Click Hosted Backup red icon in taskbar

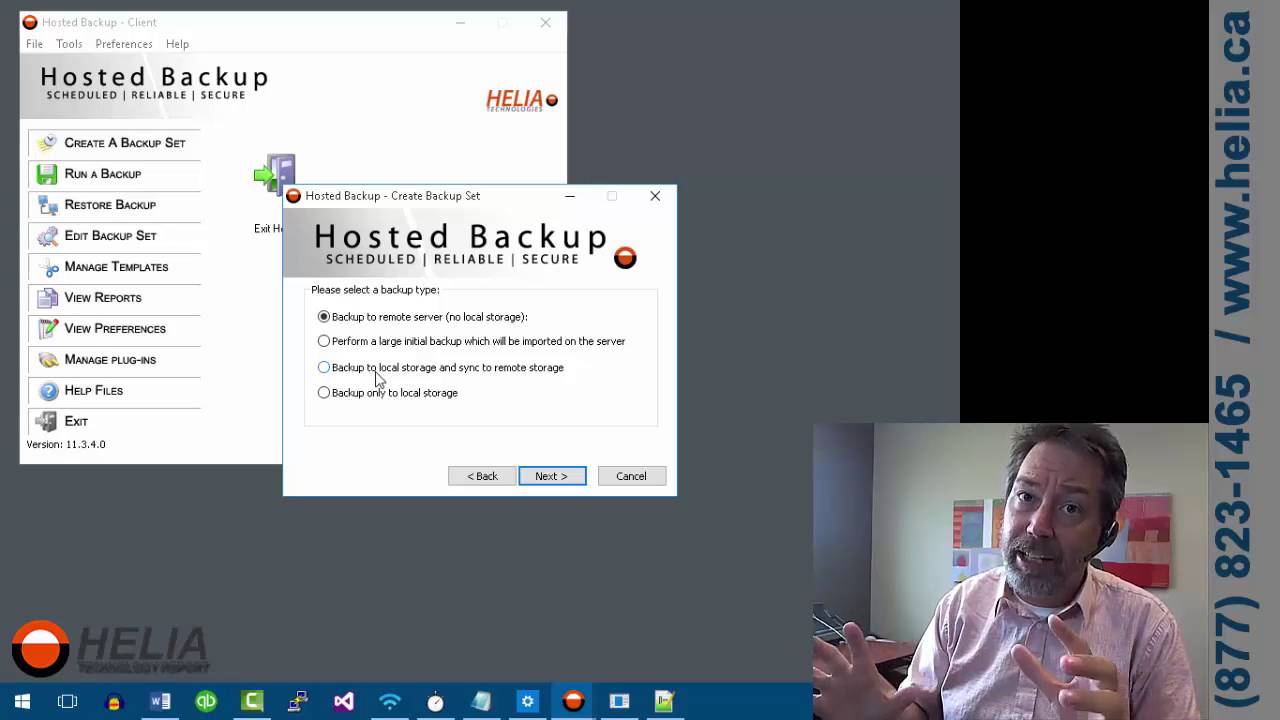tap(573, 702)
